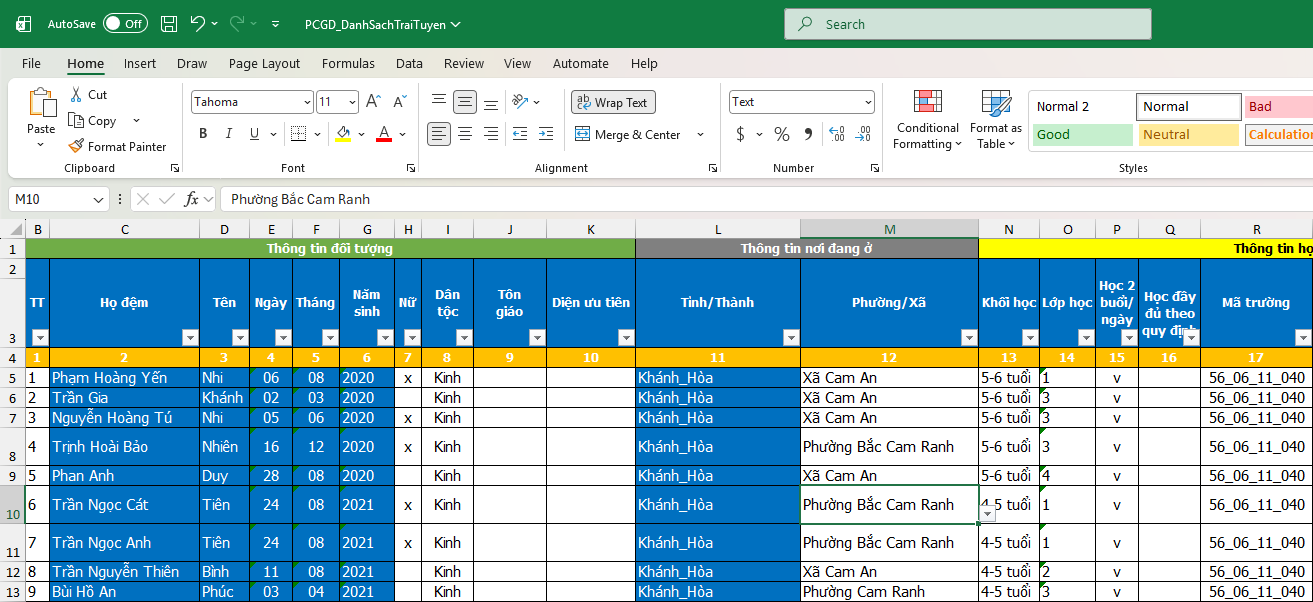Center text horizontally in cell
This screenshot has height=602, width=1313.
pyautogui.click(x=465, y=134)
